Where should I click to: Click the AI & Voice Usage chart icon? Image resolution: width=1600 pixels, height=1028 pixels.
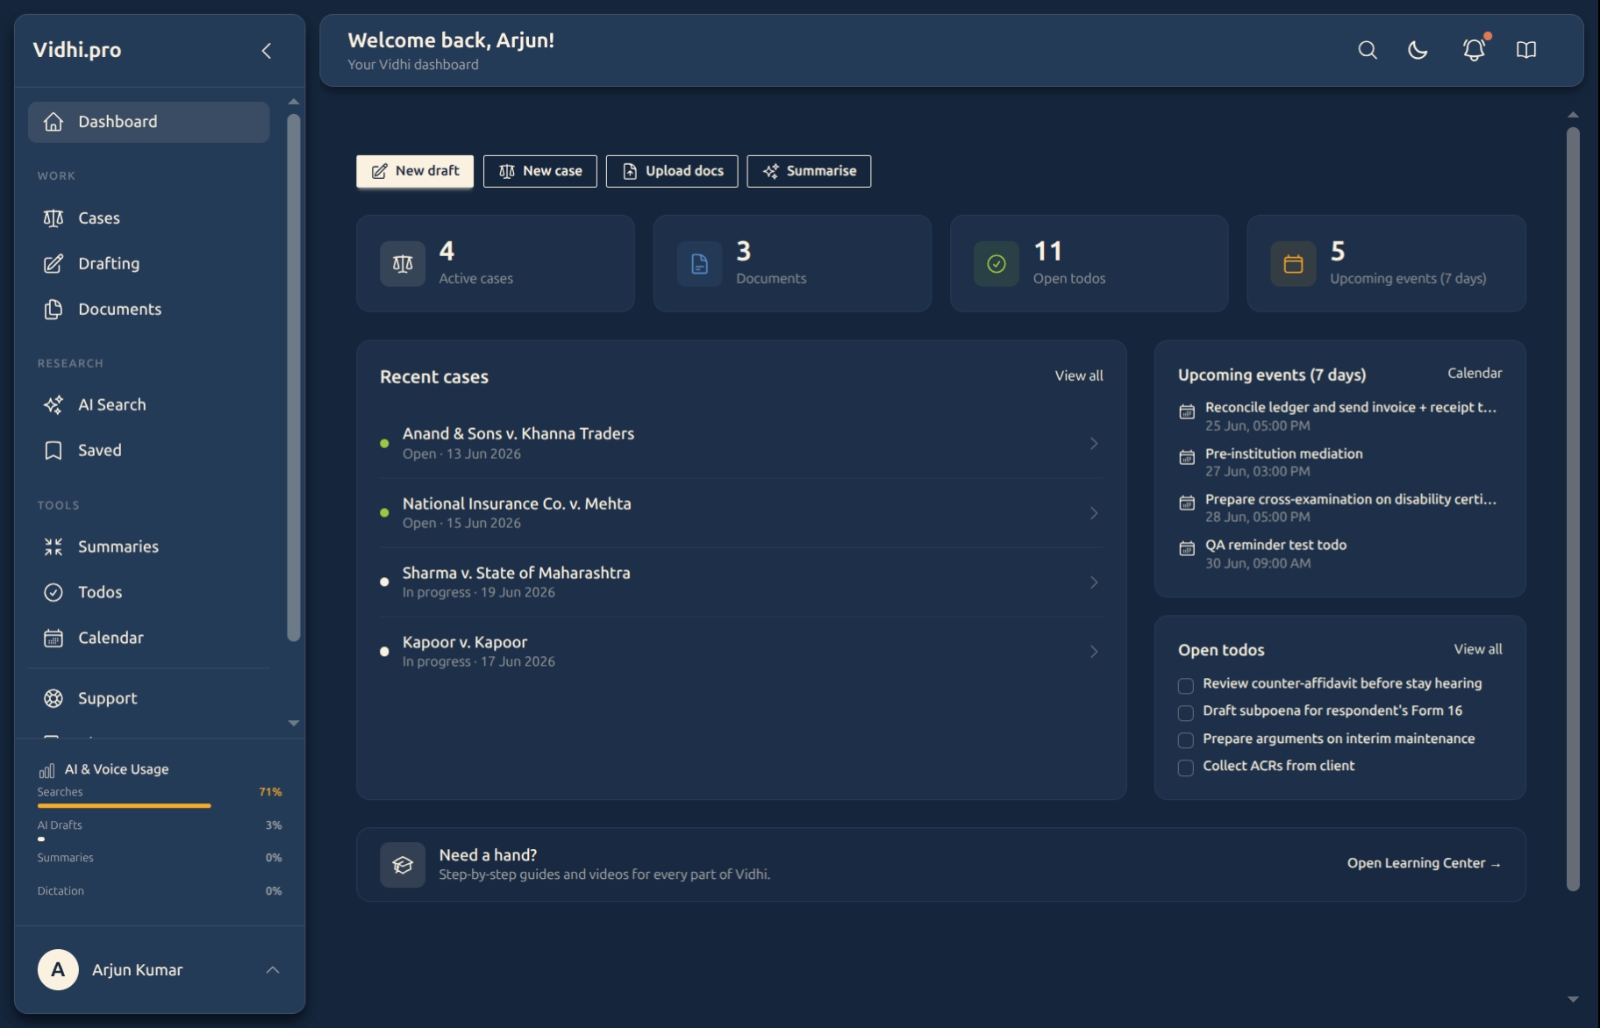(x=47, y=770)
